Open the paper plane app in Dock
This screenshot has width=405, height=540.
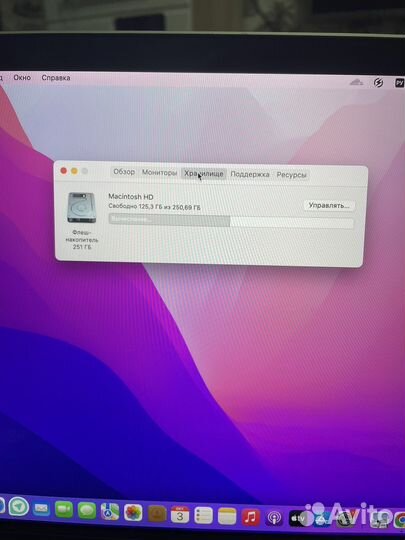click(19, 506)
